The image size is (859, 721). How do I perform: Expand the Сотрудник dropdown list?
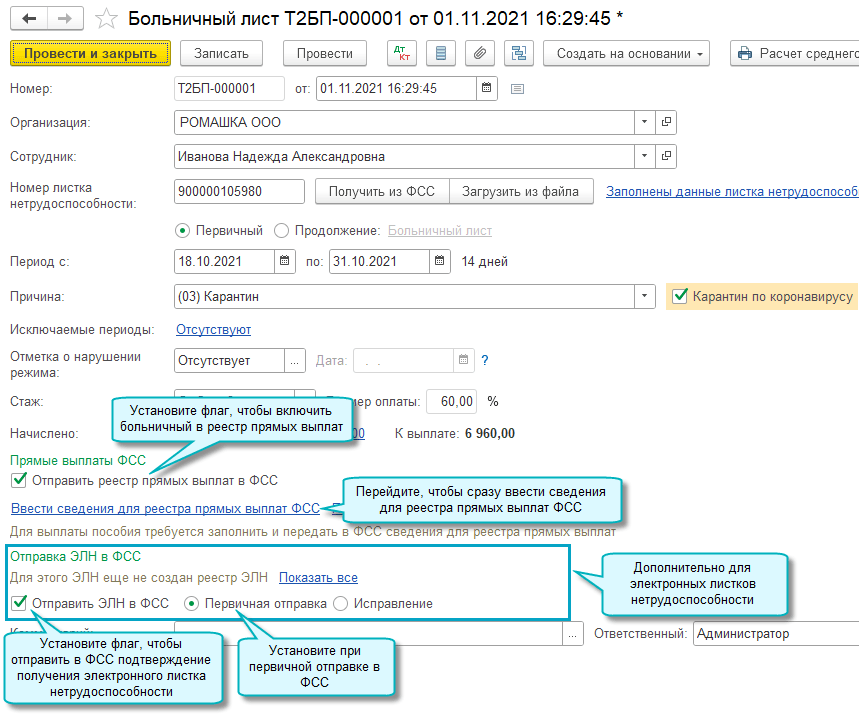[645, 156]
